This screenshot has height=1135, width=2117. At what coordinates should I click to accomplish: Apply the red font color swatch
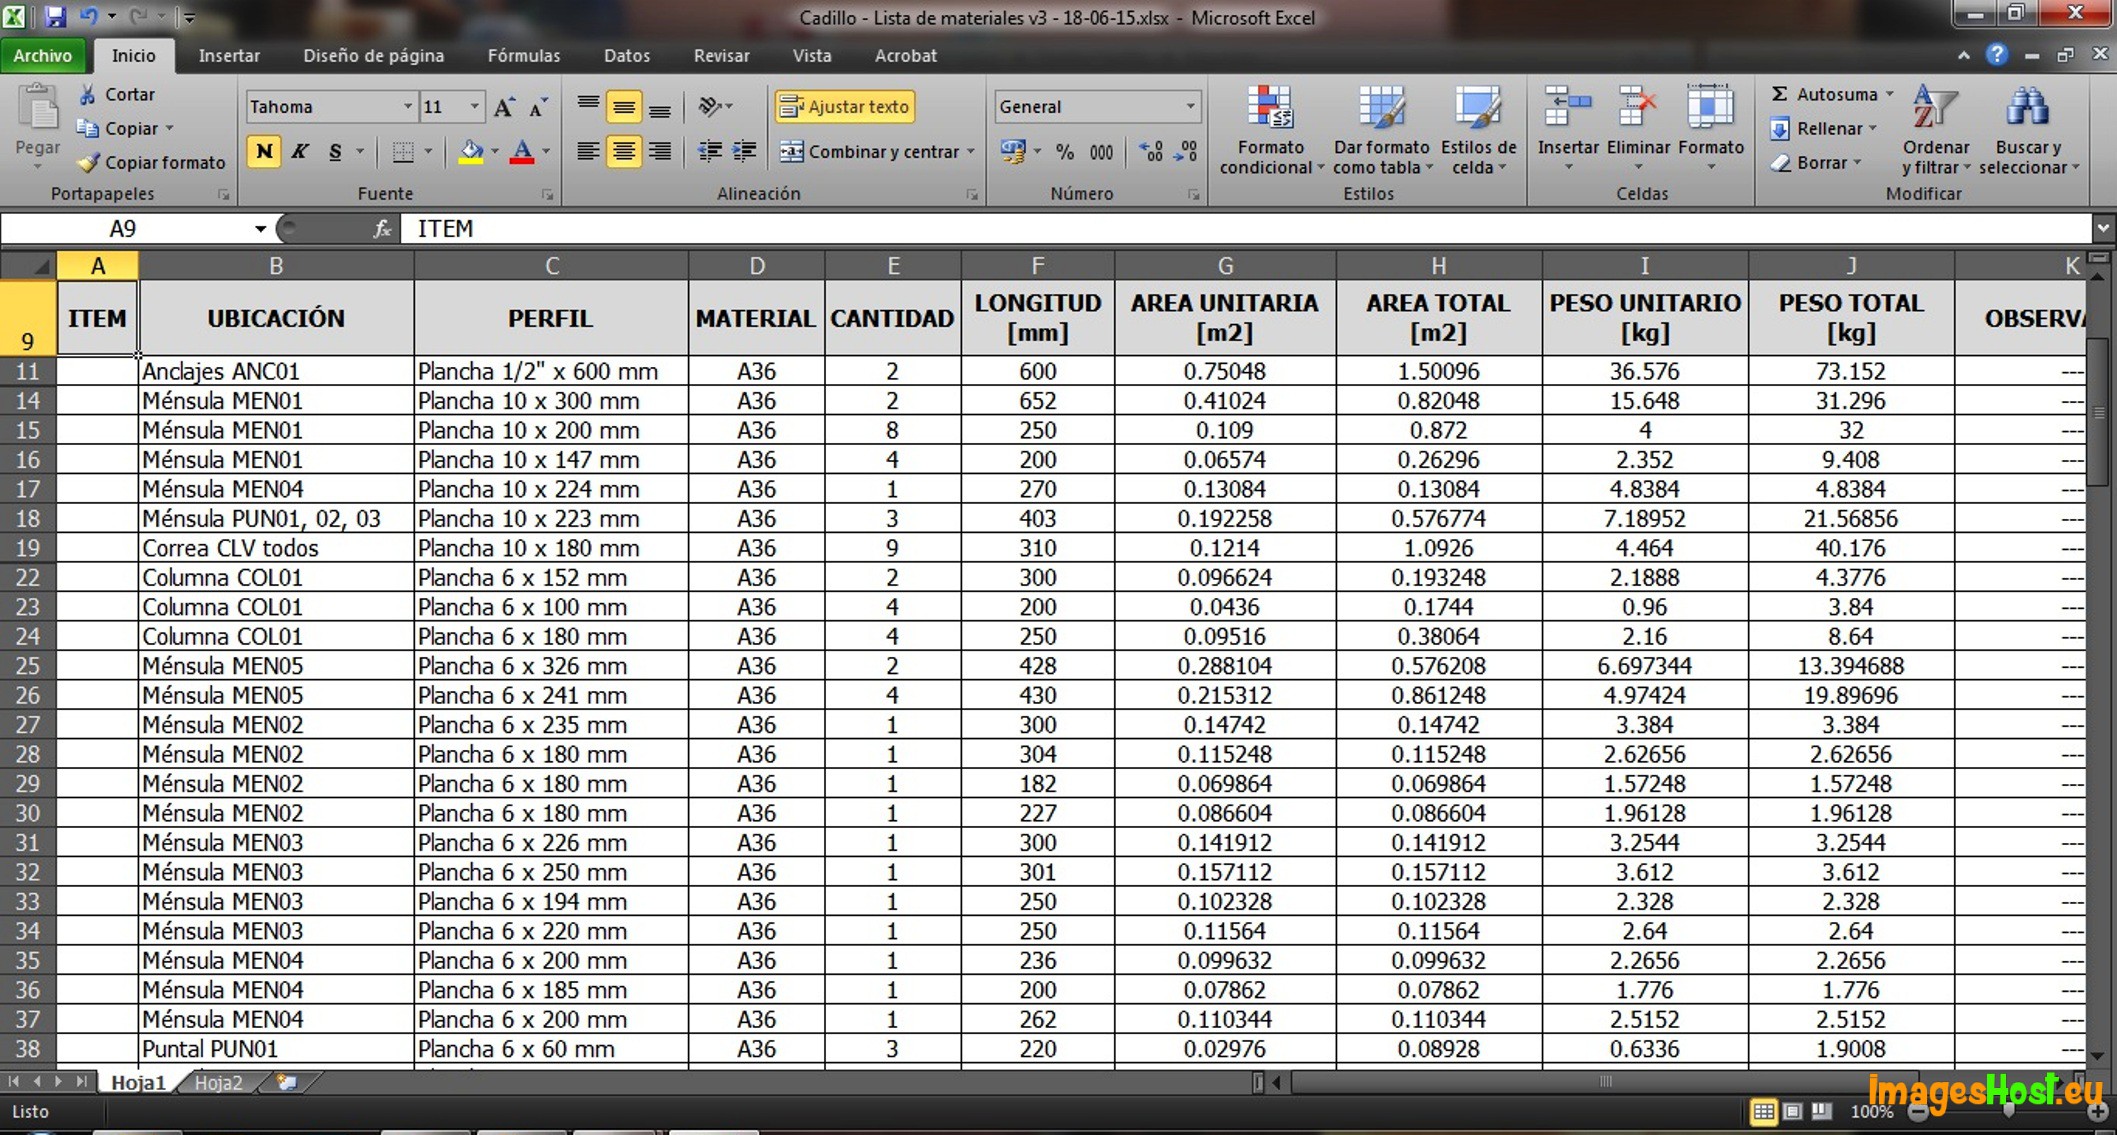pos(522,152)
